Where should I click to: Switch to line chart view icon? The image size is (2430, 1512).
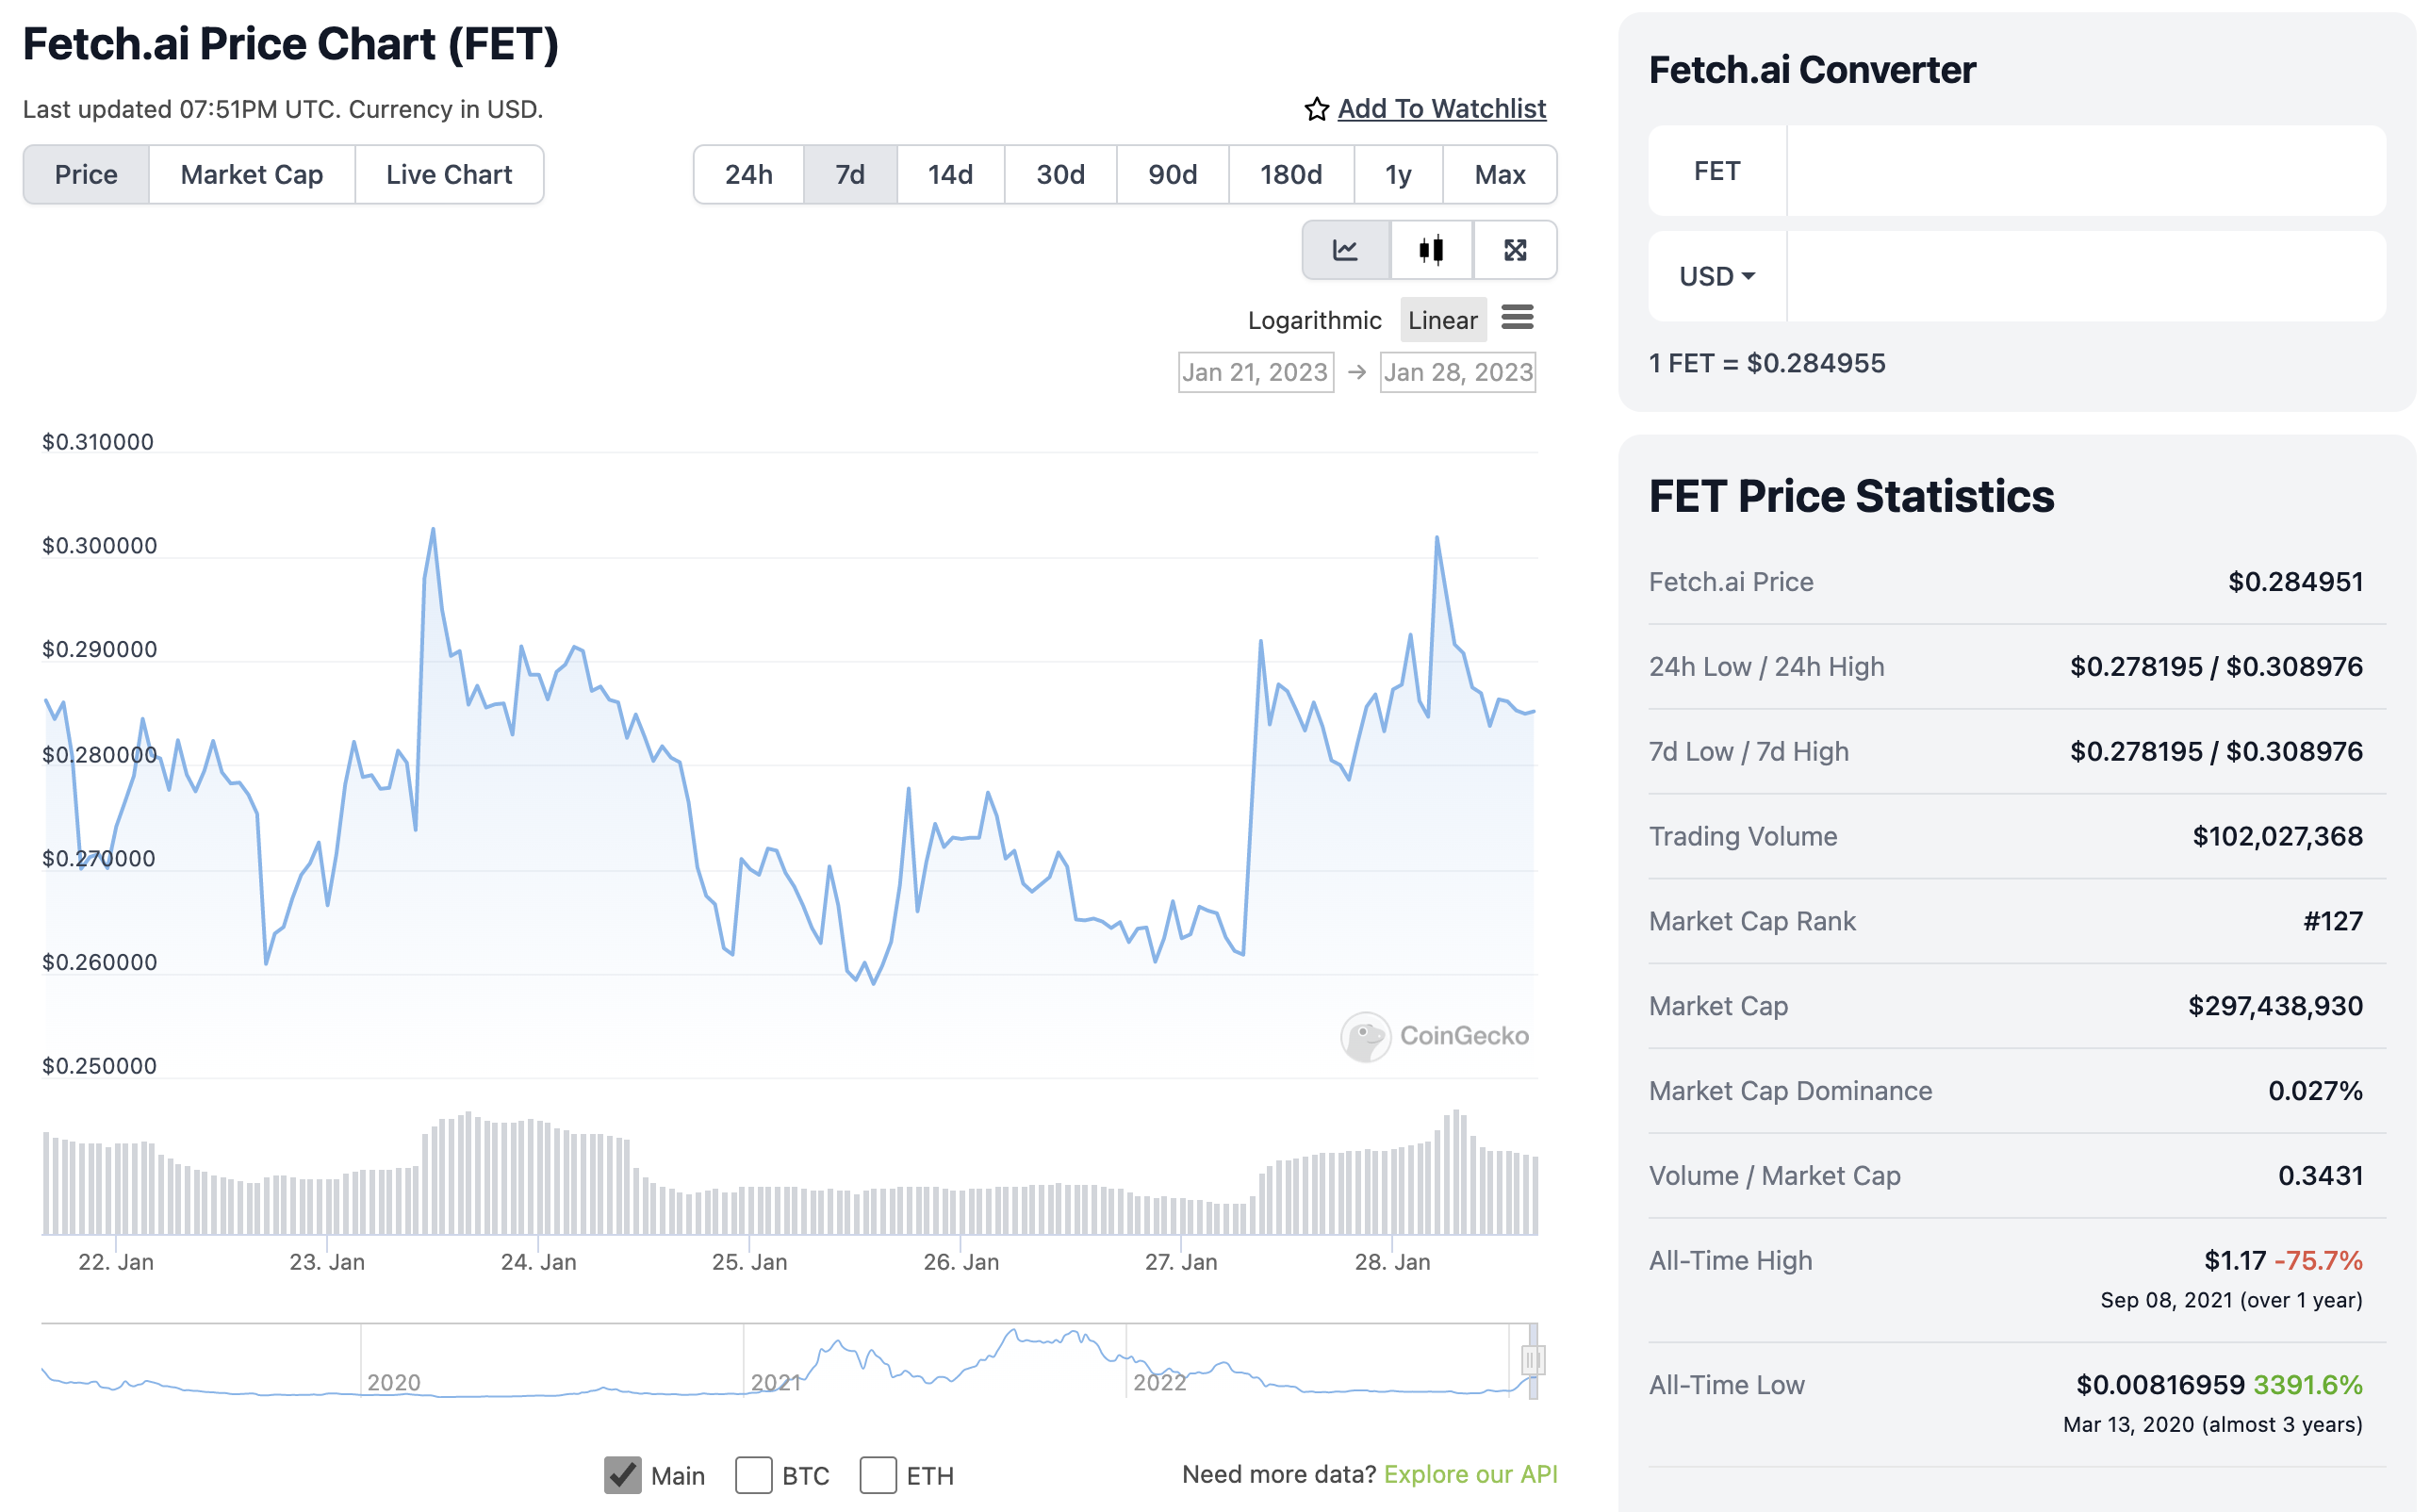click(x=1345, y=250)
